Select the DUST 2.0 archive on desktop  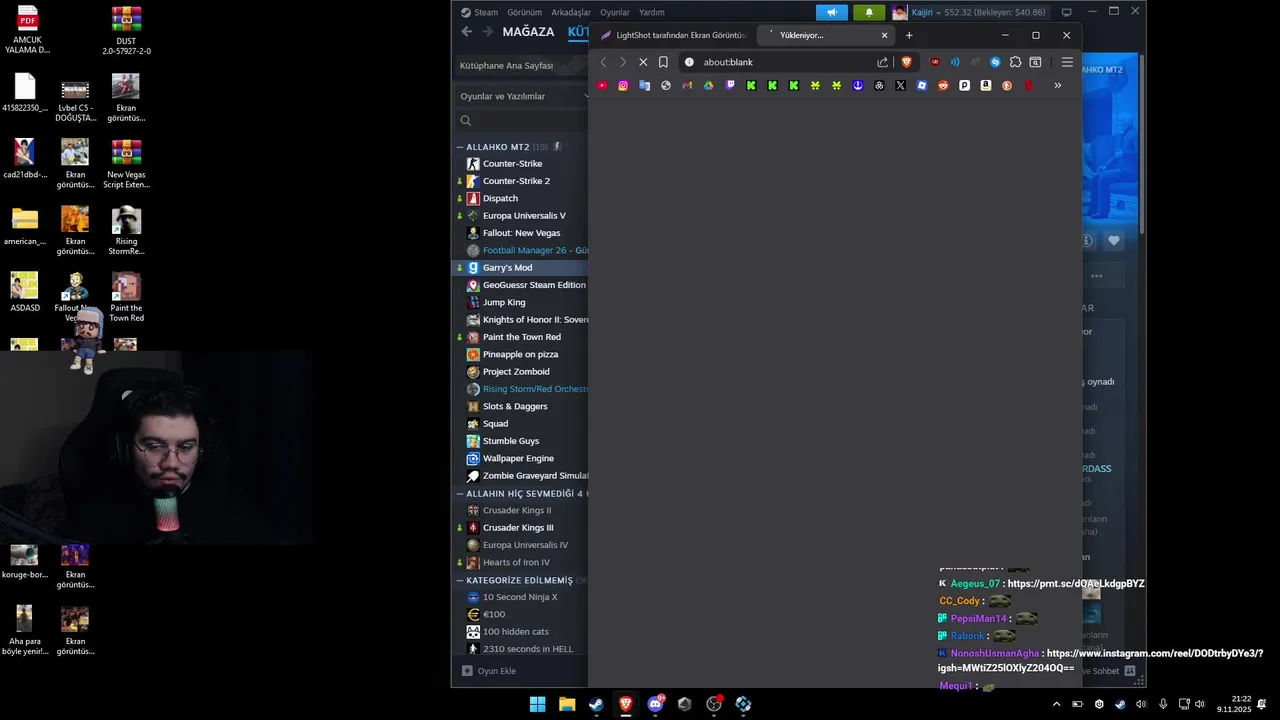(126, 31)
